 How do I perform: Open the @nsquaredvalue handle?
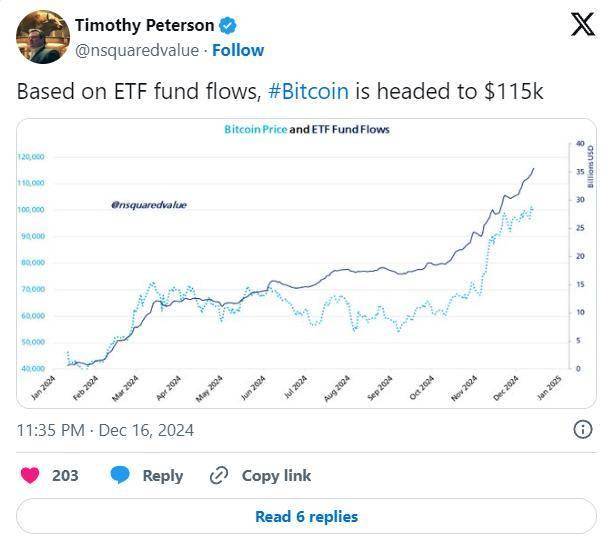[x=138, y=49]
